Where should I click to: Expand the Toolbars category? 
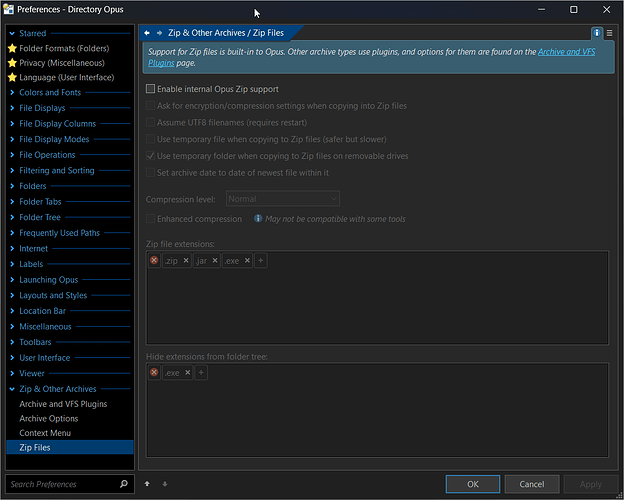[x=12, y=342]
